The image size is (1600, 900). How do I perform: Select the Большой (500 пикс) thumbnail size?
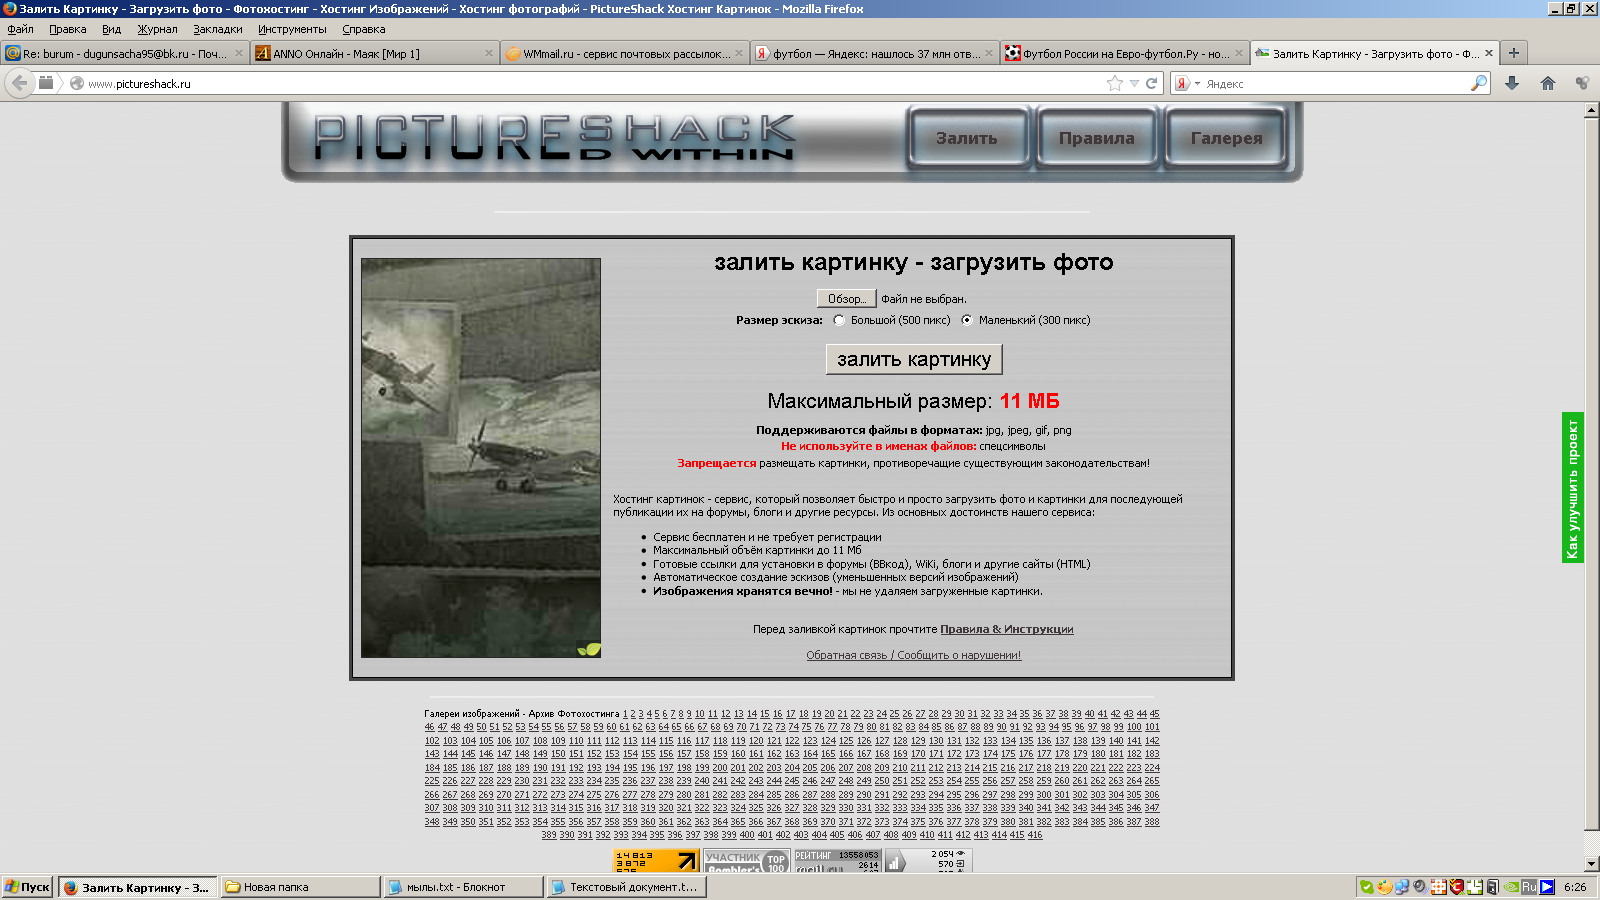pos(839,320)
